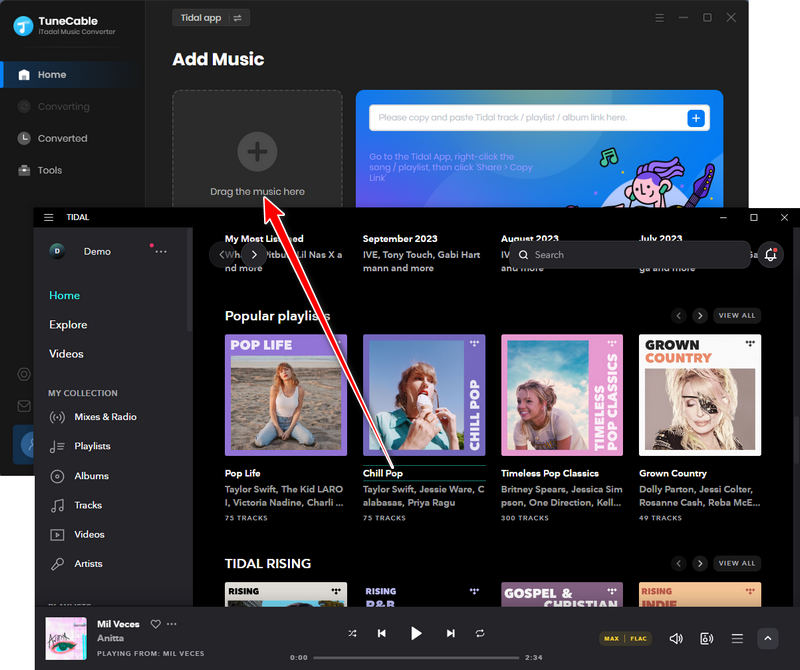800x670 pixels.
Task: Click the Demo user avatar in TIDAL
Action: click(57, 251)
